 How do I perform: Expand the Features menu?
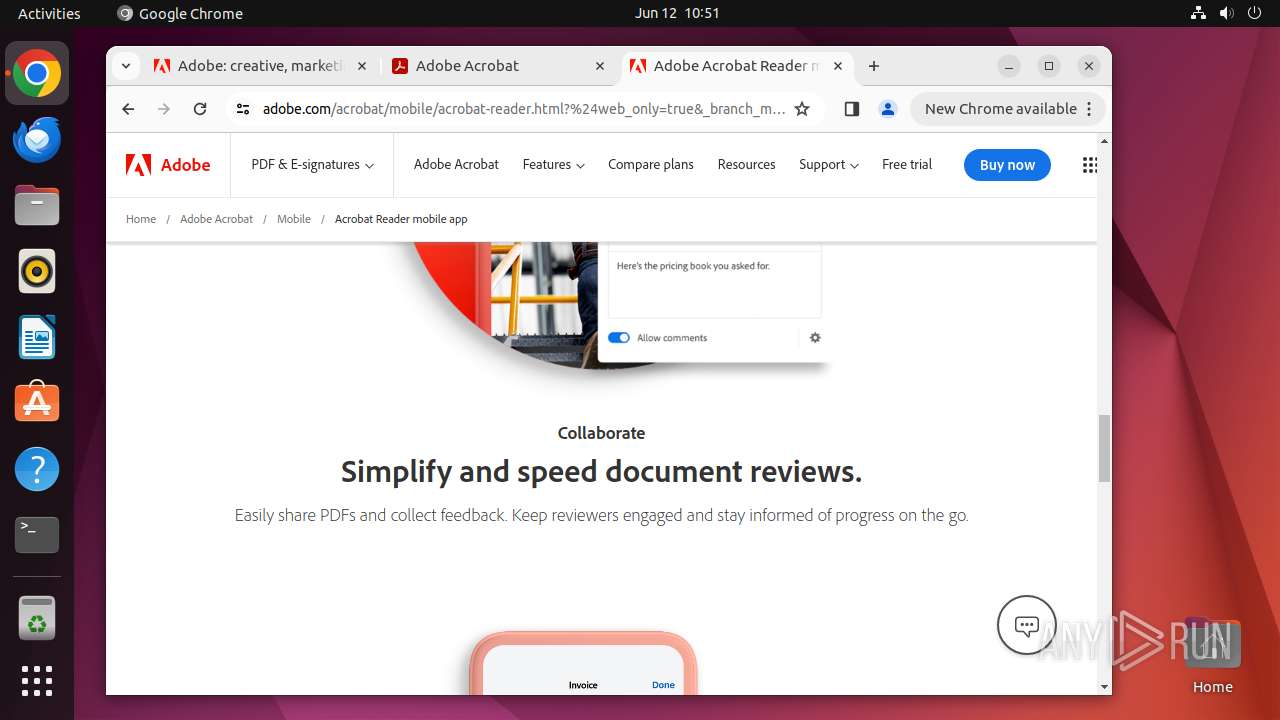[x=553, y=165]
